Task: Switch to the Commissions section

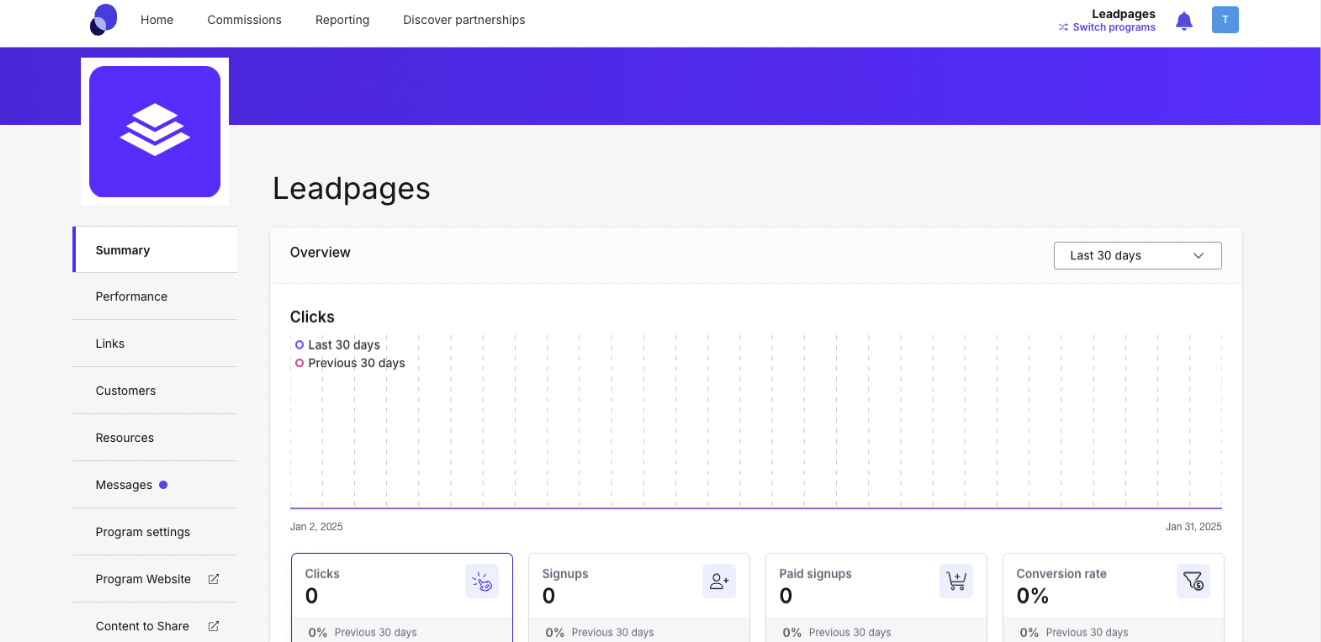Action: point(244,19)
